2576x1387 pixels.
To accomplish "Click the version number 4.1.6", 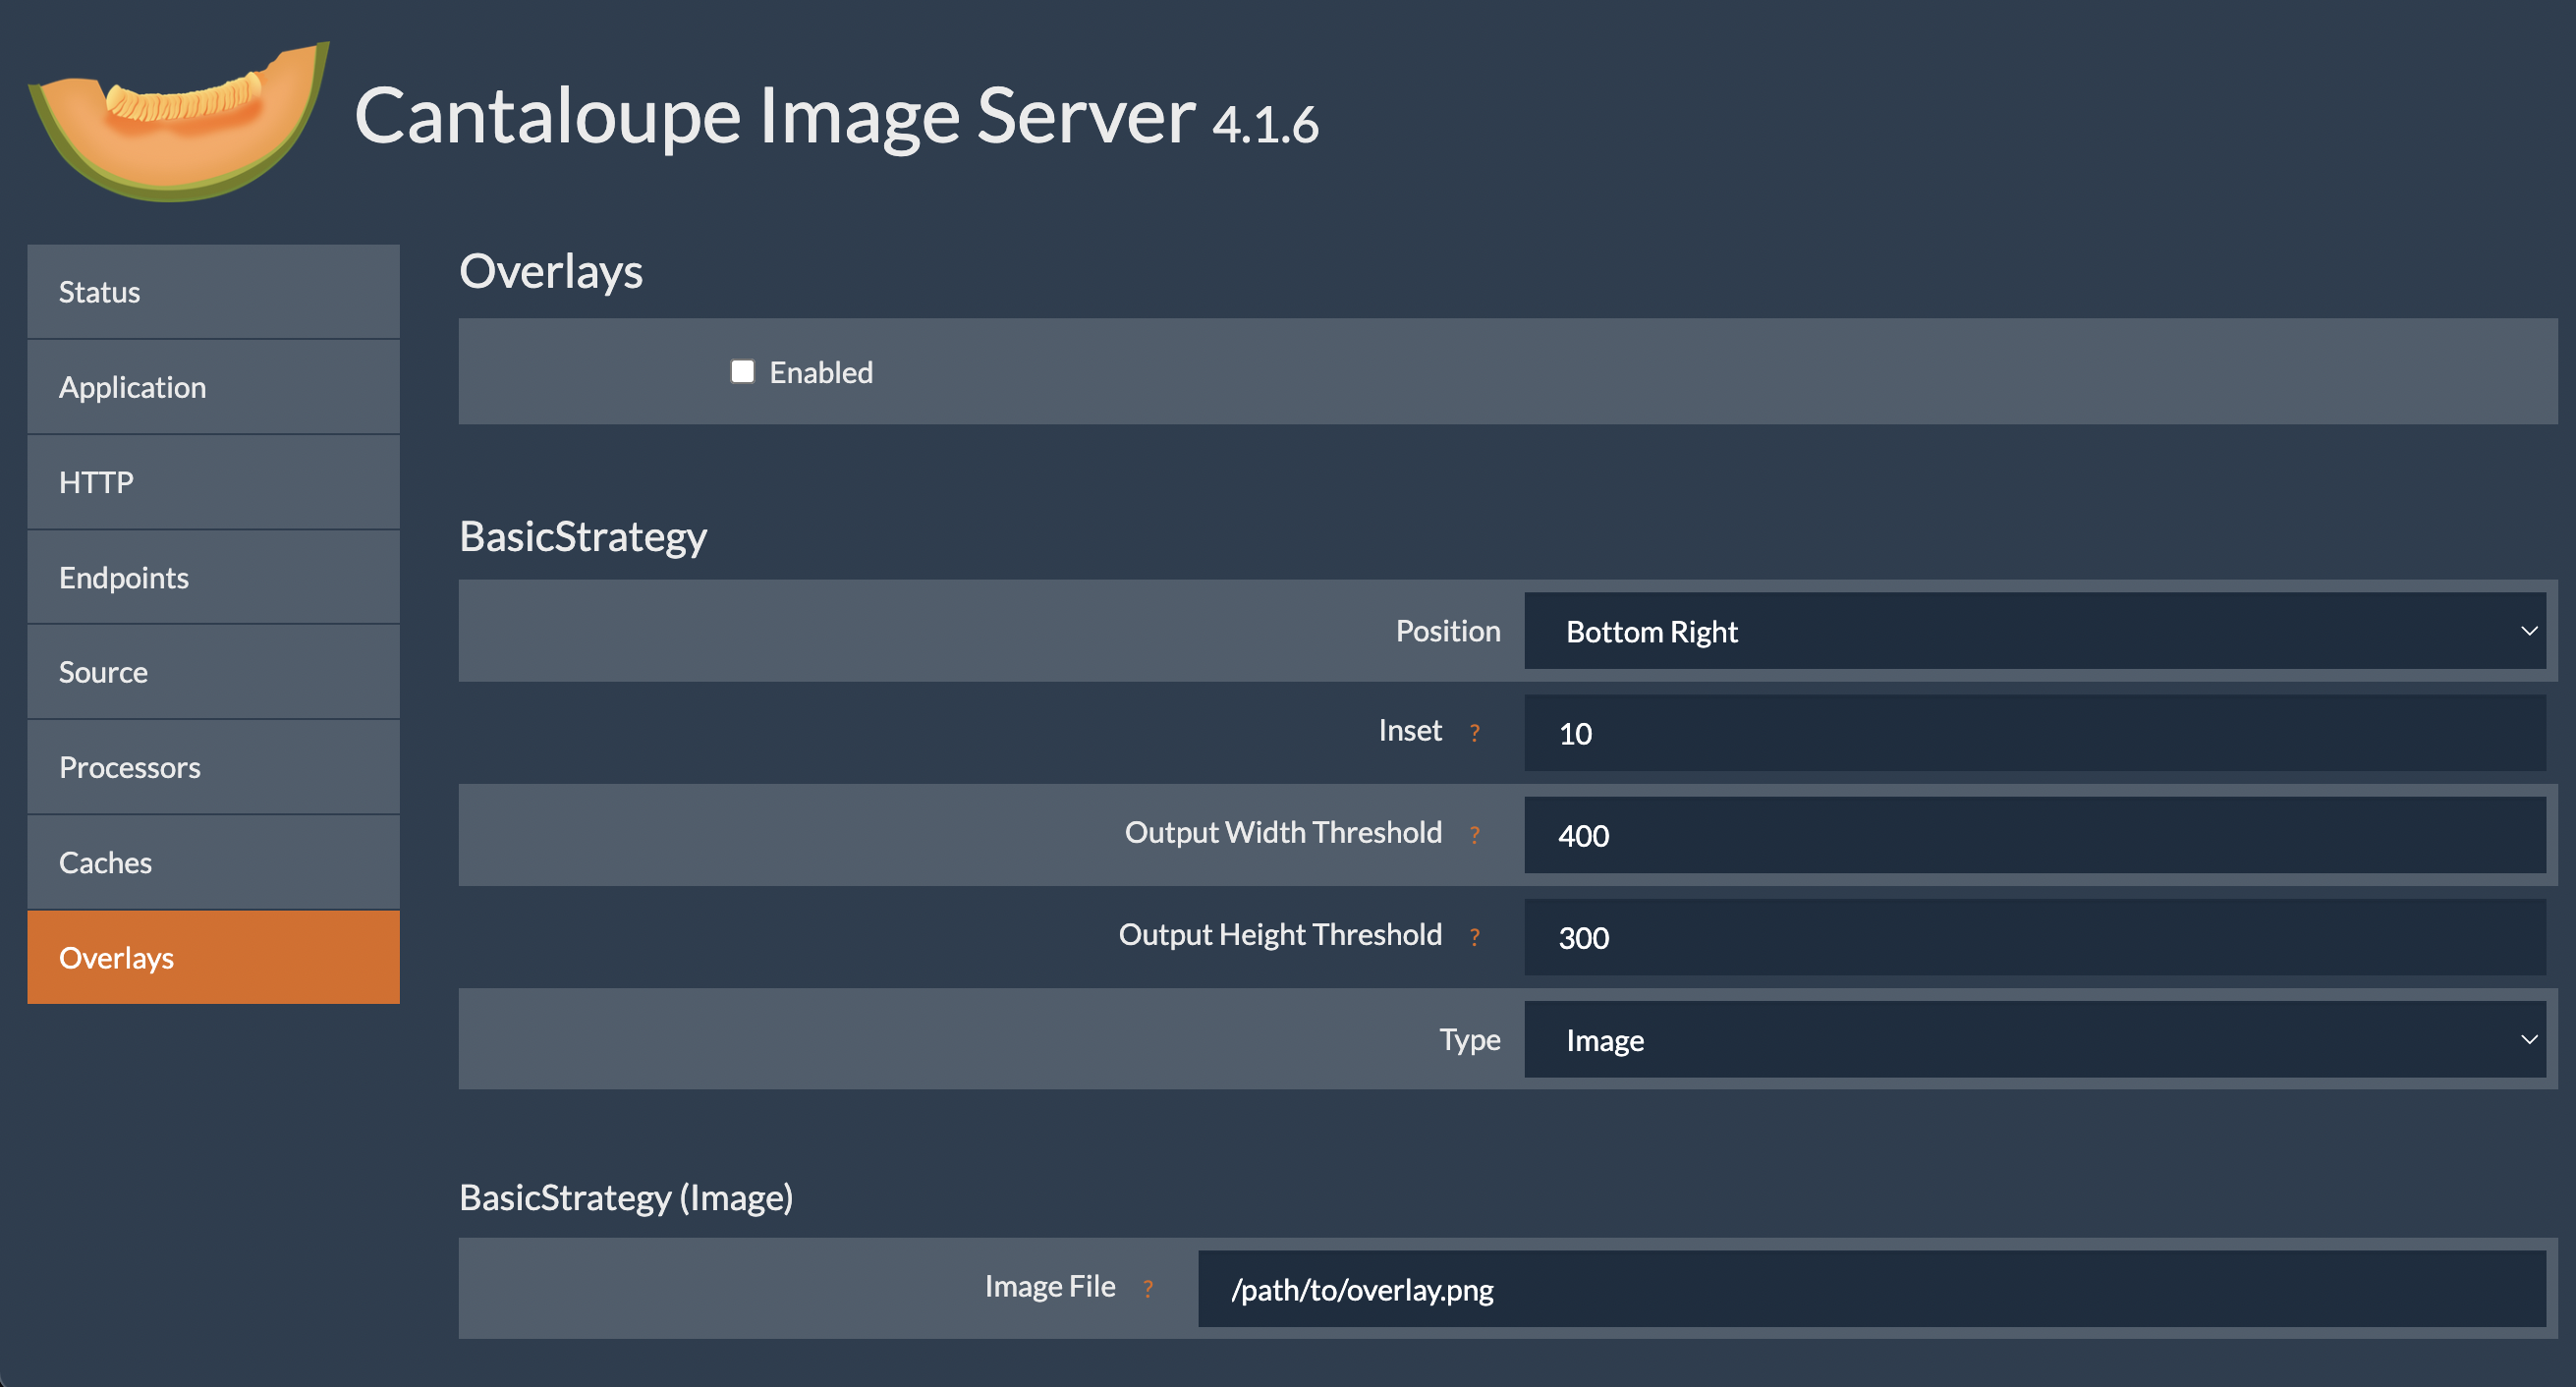I will point(1265,125).
